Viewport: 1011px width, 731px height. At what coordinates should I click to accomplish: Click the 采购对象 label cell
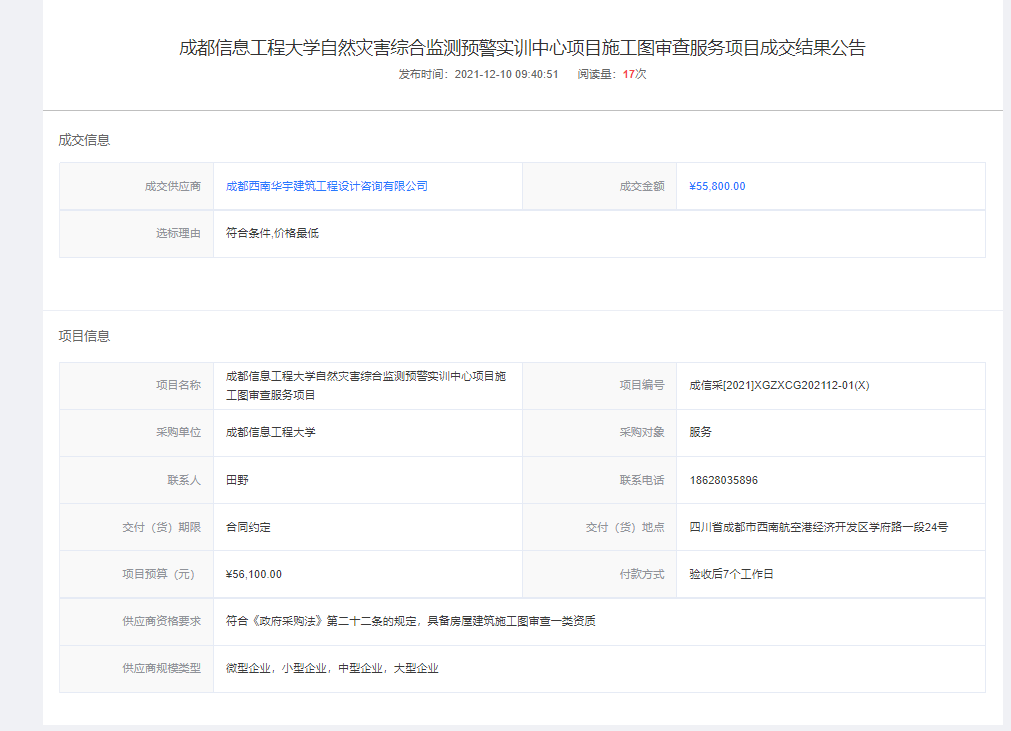click(x=600, y=433)
